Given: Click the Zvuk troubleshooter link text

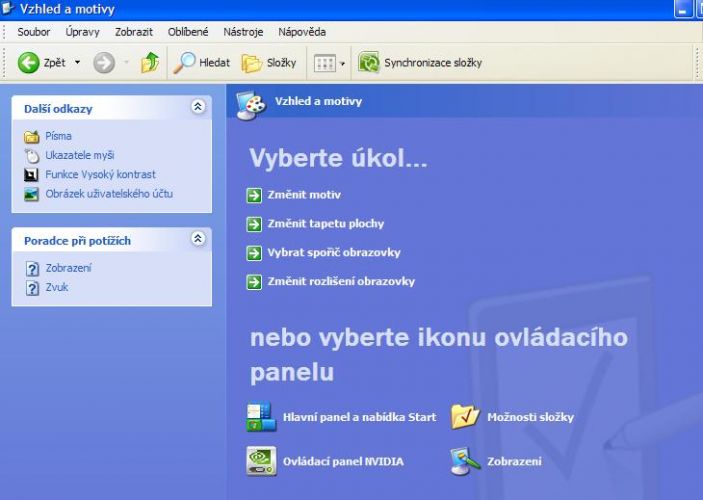Looking at the screenshot, I should 57,287.
